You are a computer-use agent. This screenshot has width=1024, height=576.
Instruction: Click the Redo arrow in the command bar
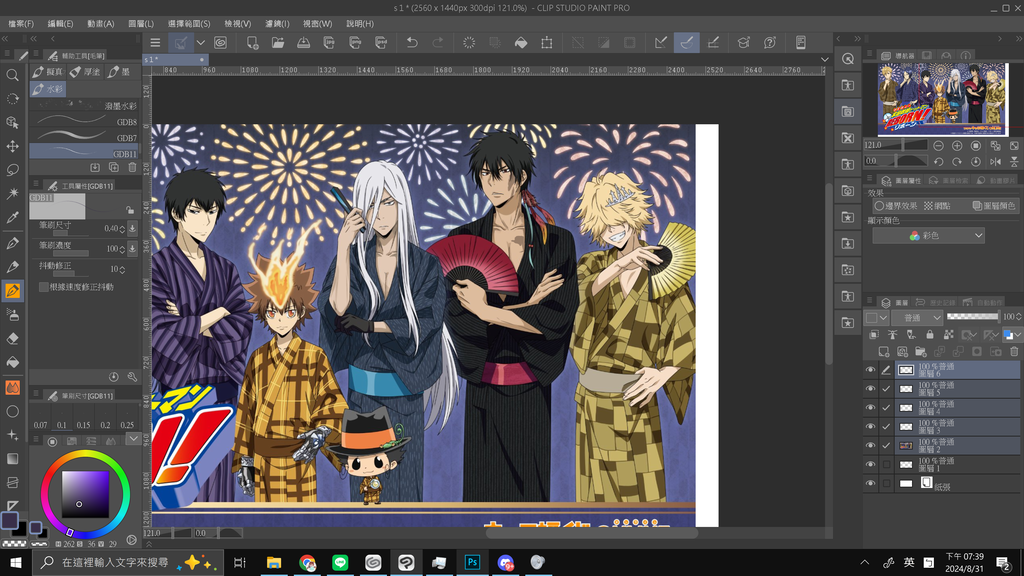point(438,42)
